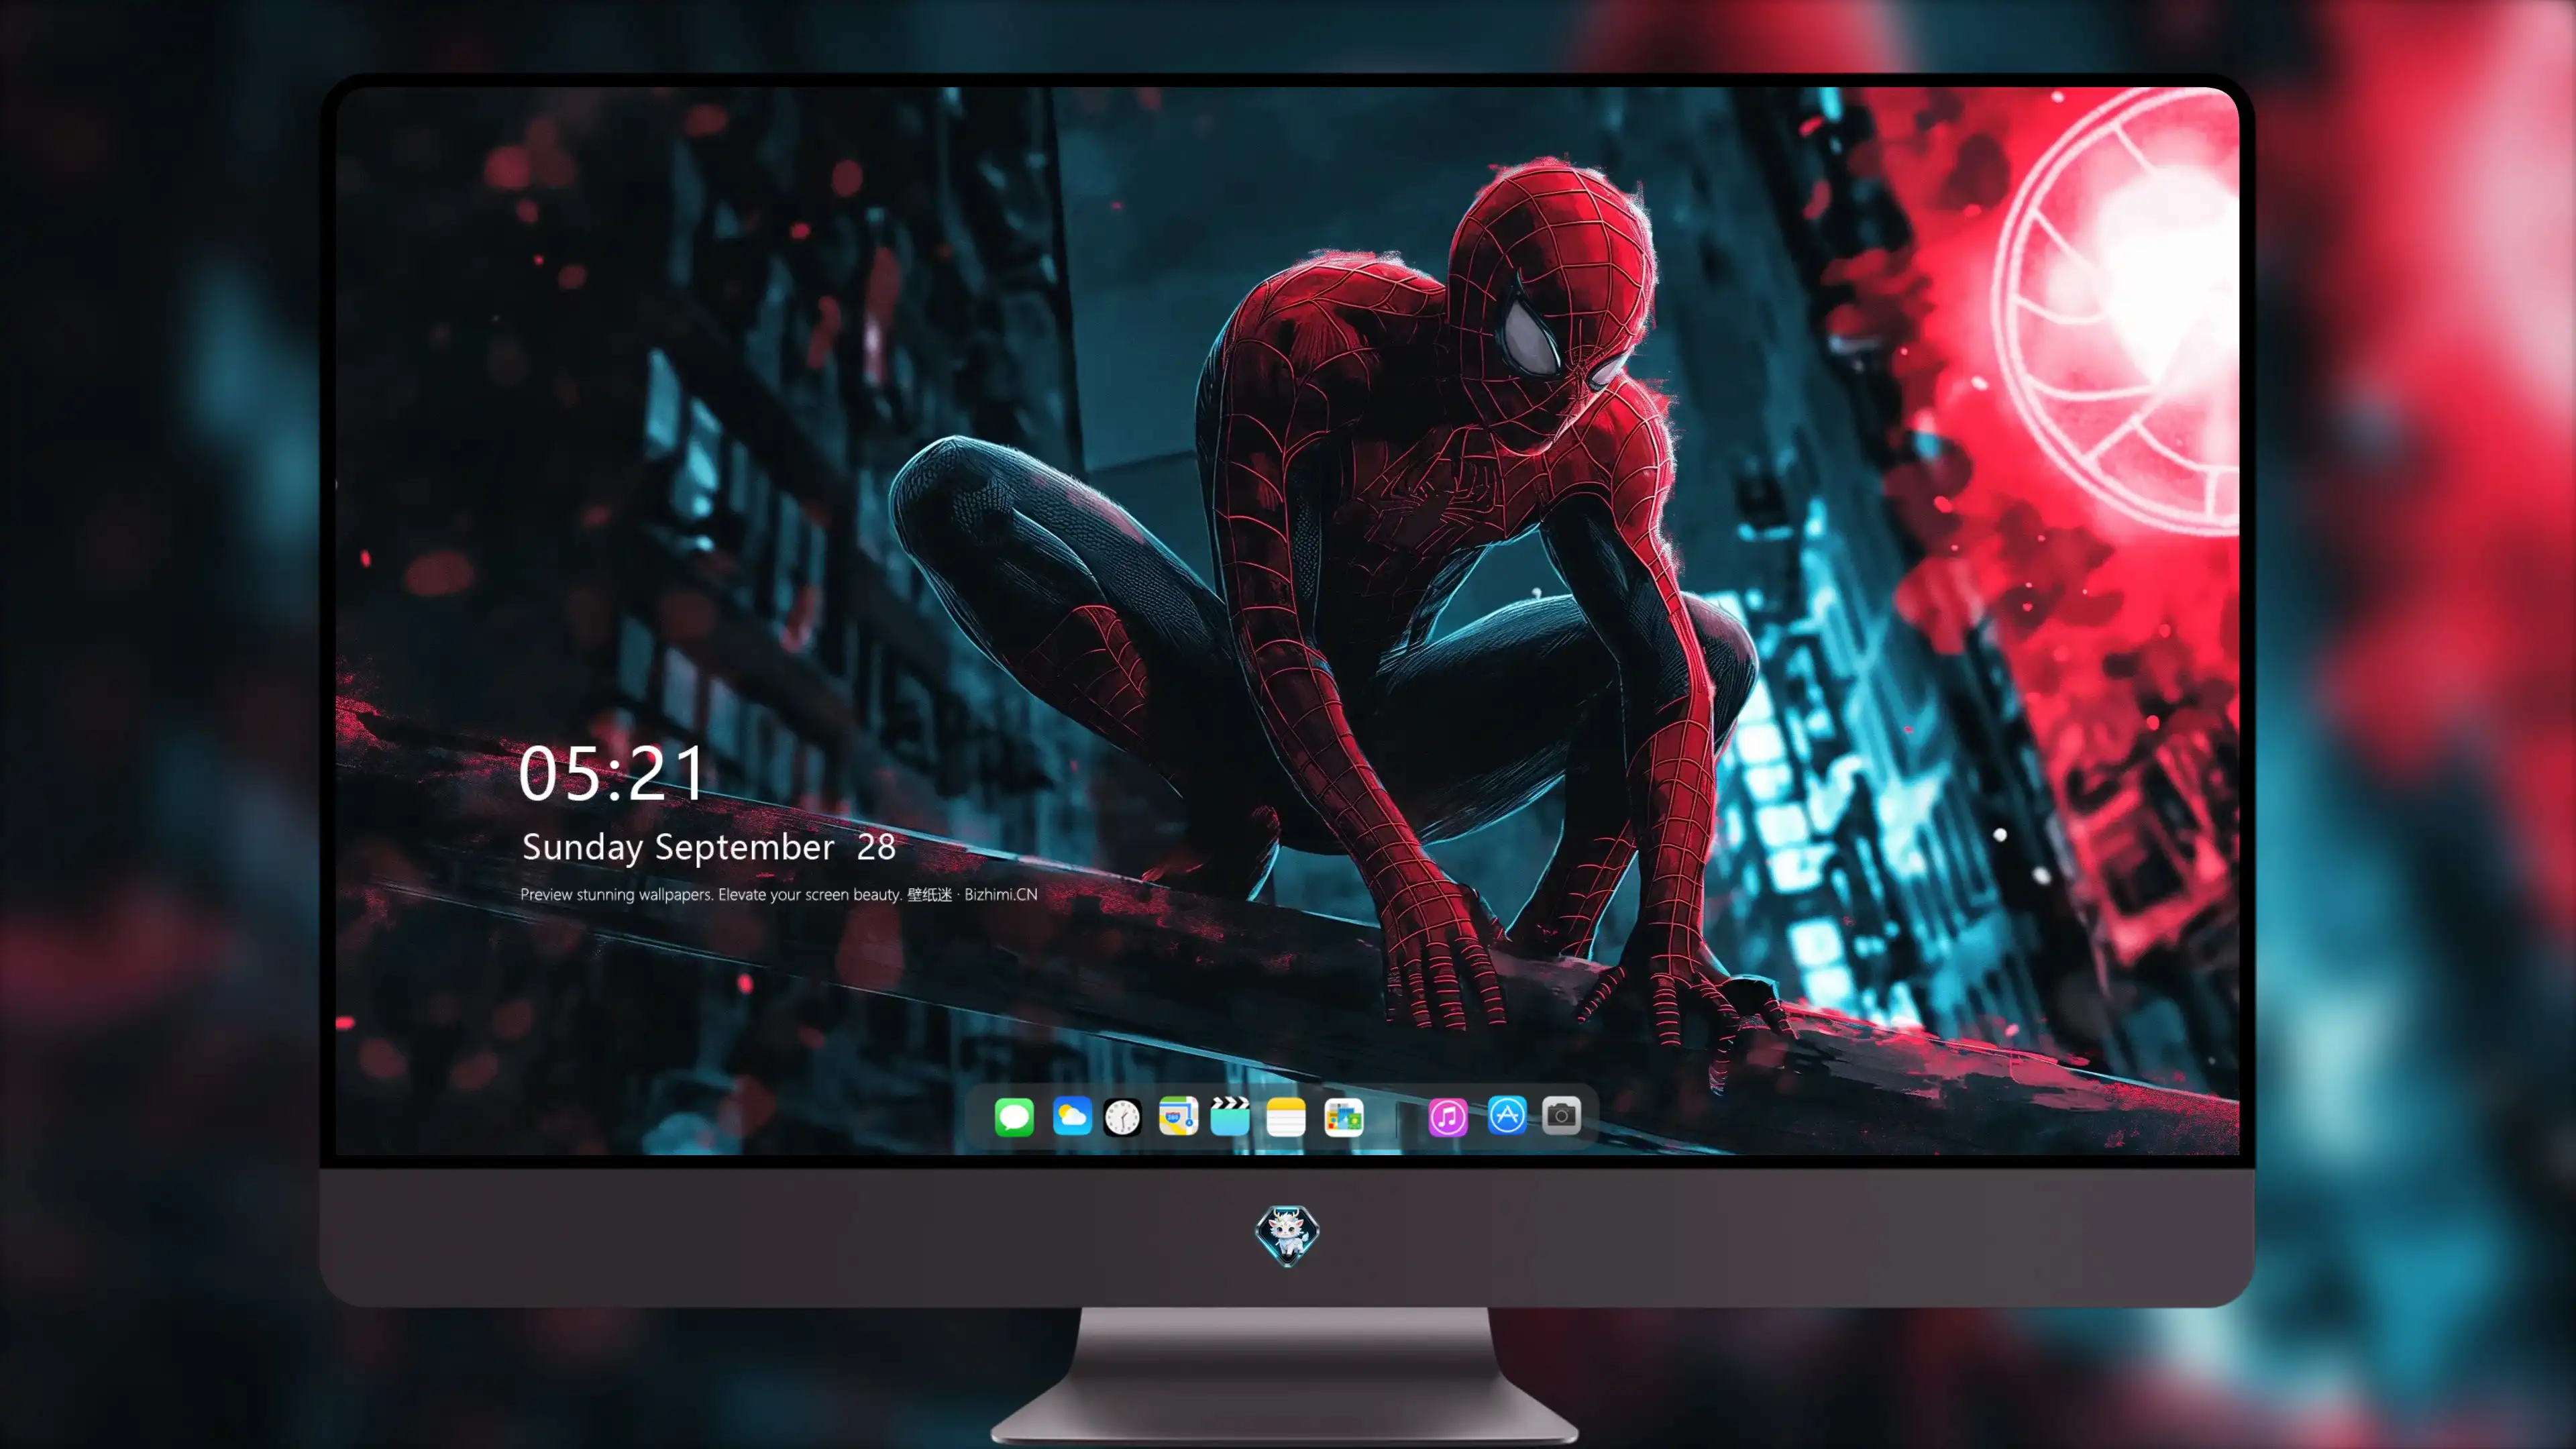Viewport: 2576px width, 1449px height.
Task: Open the Maps app in the dock
Action: point(1178,1116)
